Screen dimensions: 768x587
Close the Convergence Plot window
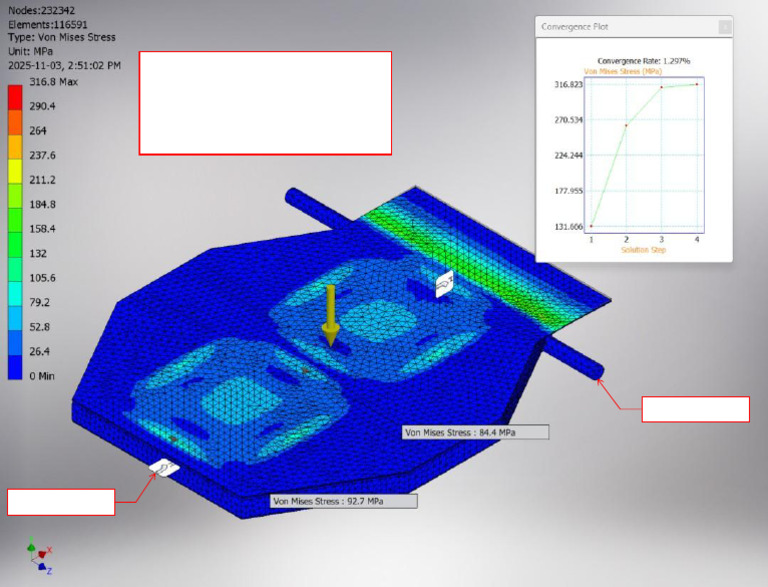[725, 27]
